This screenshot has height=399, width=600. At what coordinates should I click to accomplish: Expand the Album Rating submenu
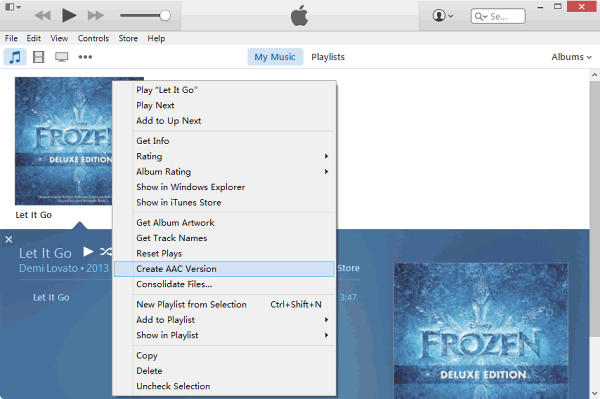pyautogui.click(x=224, y=171)
